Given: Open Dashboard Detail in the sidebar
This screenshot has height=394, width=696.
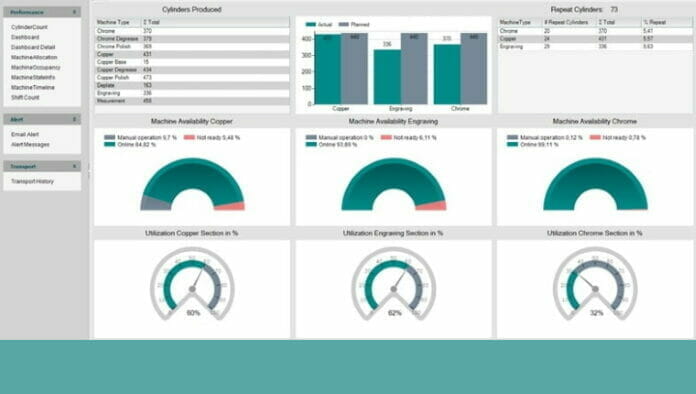Looking at the screenshot, I should tap(33, 47).
